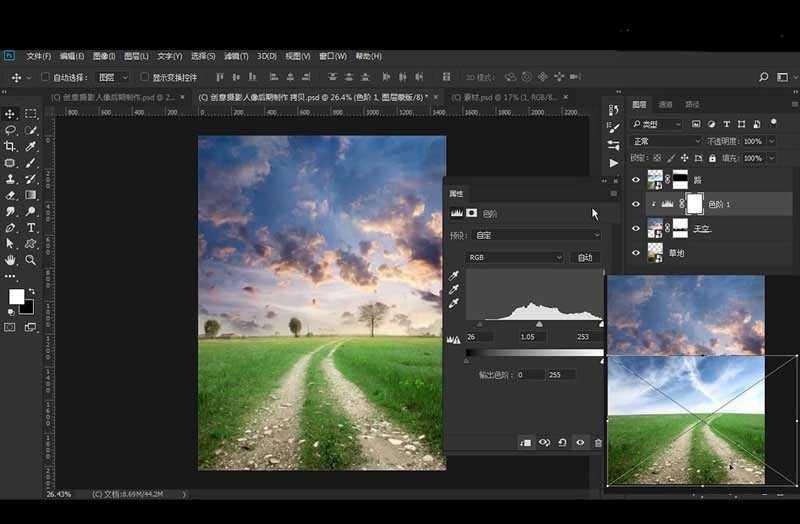Viewport: 800px width, 524px height.
Task: Select the Hand tool
Action: pos(10,260)
